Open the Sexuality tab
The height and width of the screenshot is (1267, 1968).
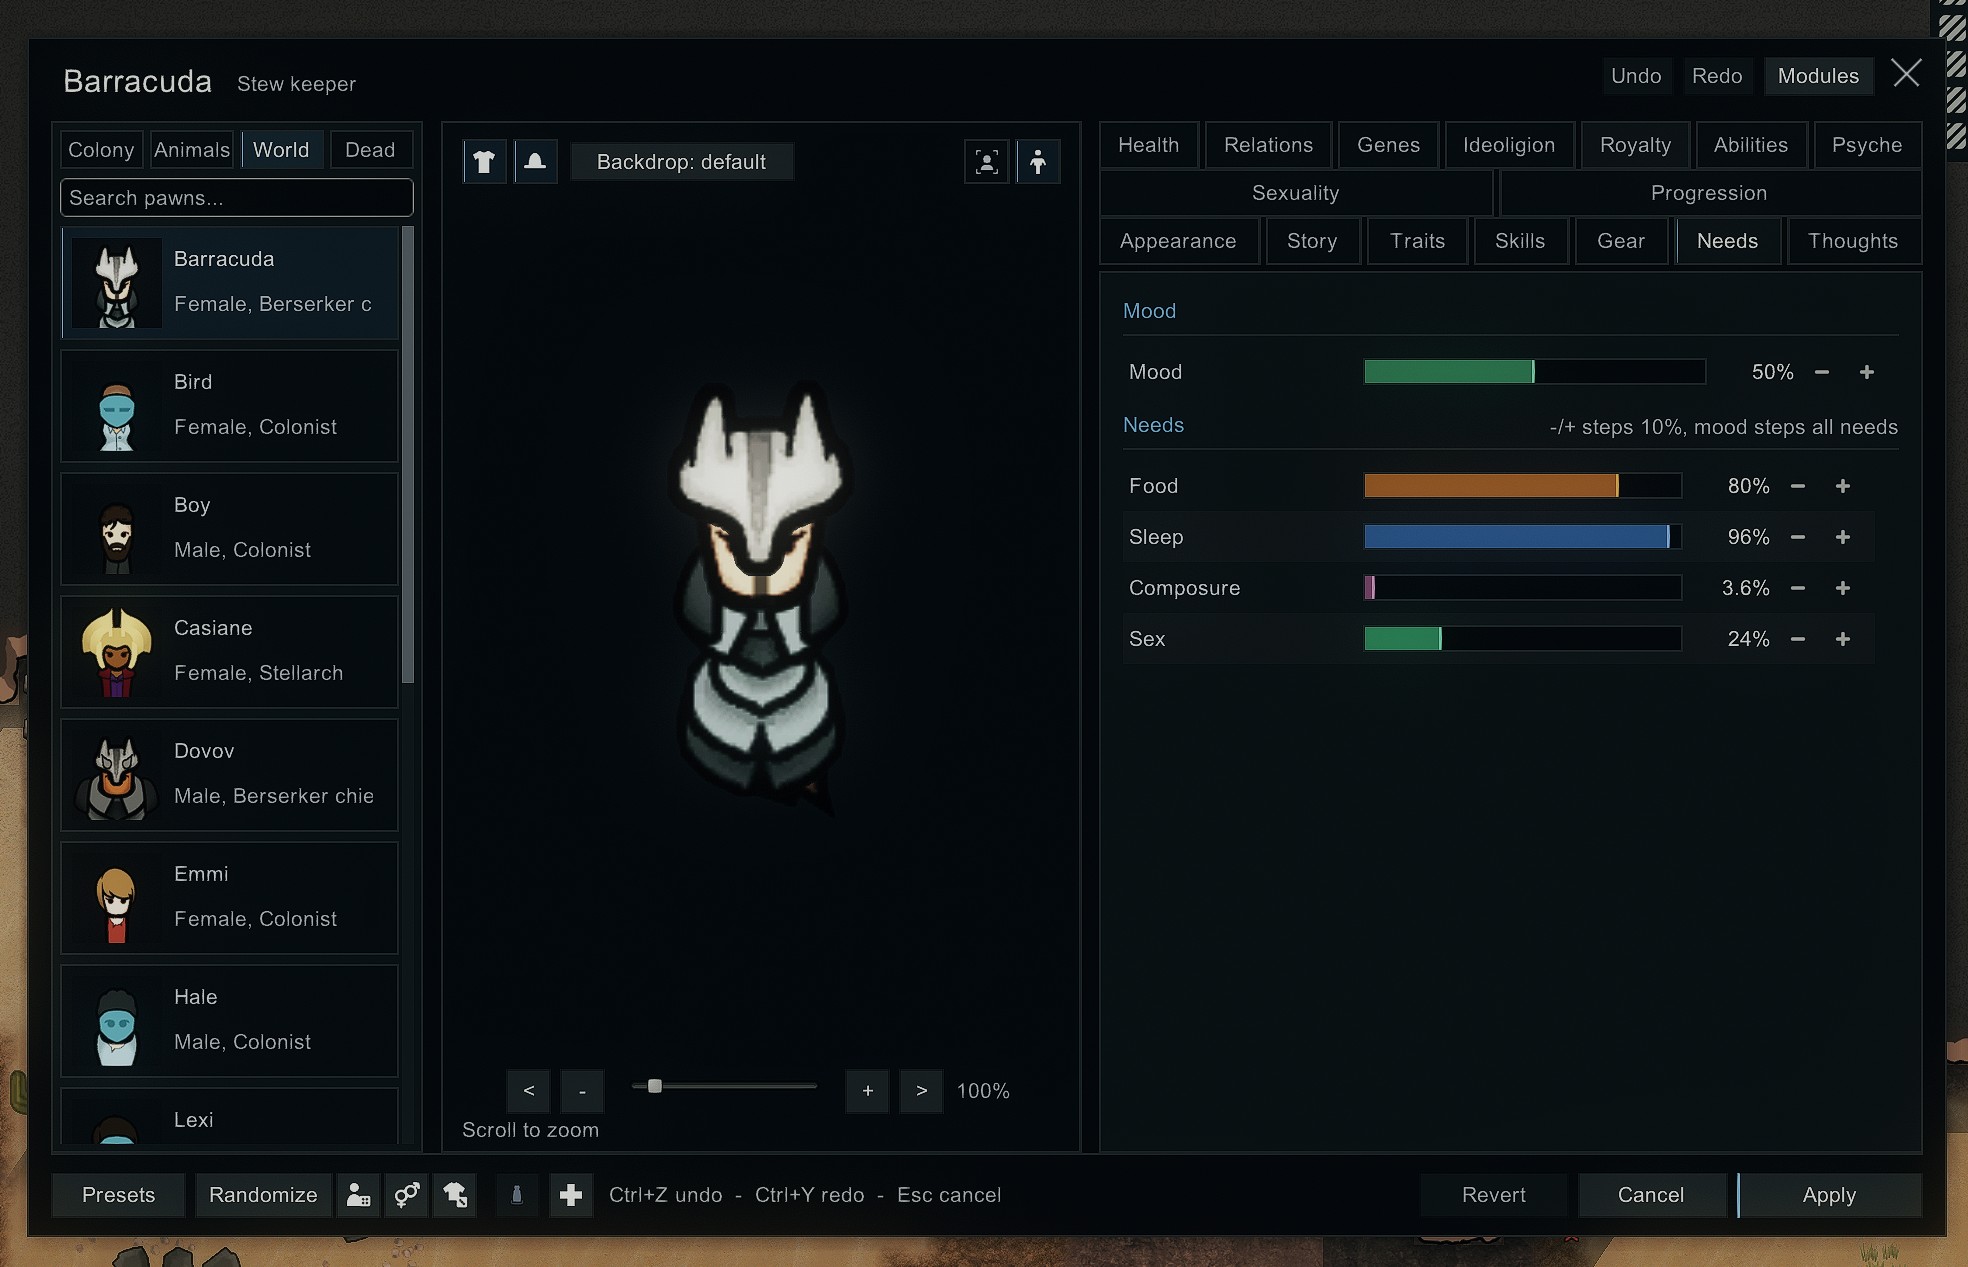pyautogui.click(x=1295, y=193)
